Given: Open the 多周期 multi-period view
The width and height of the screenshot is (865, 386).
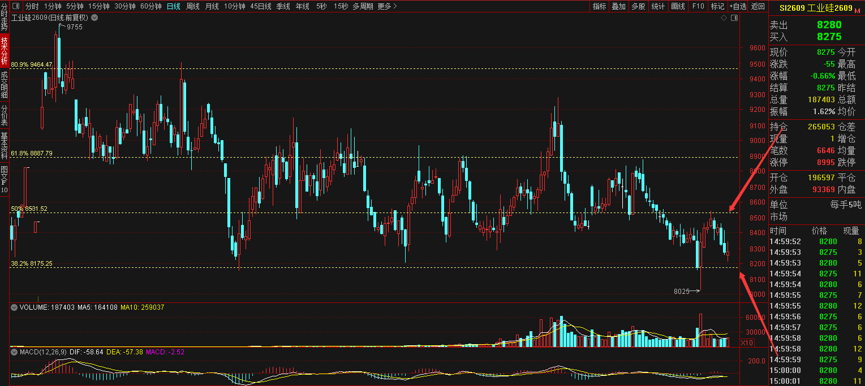Looking at the screenshot, I should 363,7.
